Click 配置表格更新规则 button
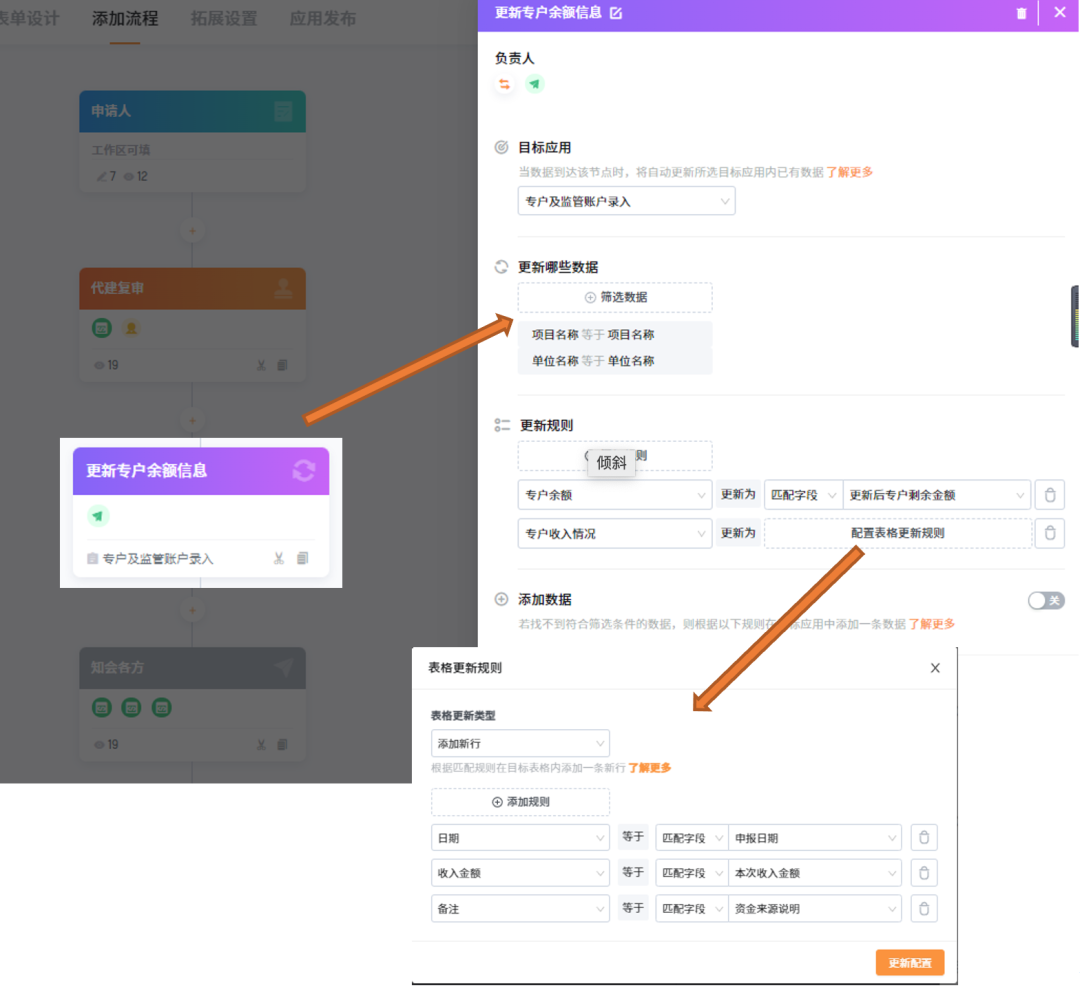Image resolution: width=1080 pixels, height=990 pixels. tap(897, 533)
